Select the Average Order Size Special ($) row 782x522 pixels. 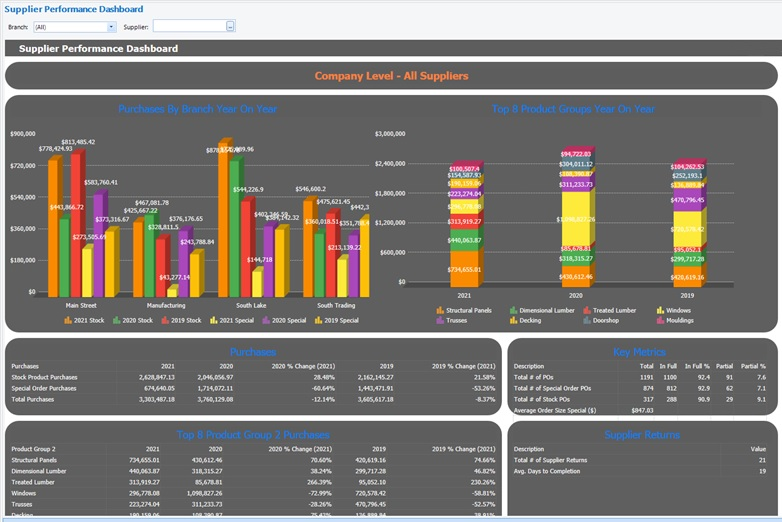pos(642,410)
